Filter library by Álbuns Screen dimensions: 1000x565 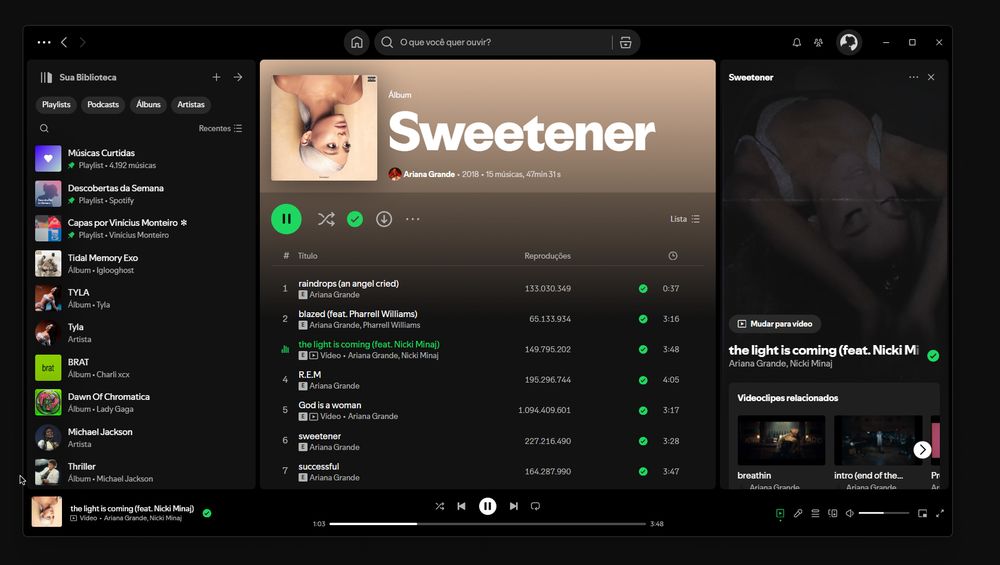pyautogui.click(x=148, y=105)
